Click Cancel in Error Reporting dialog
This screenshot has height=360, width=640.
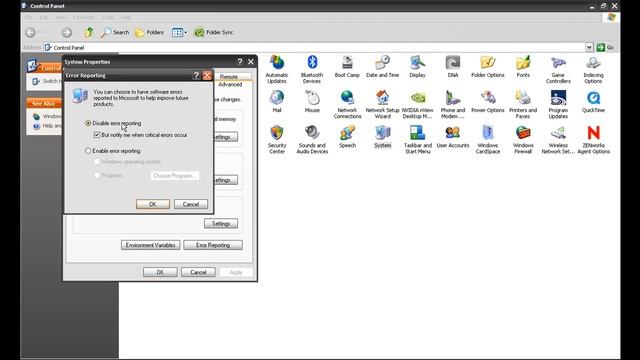(191, 204)
